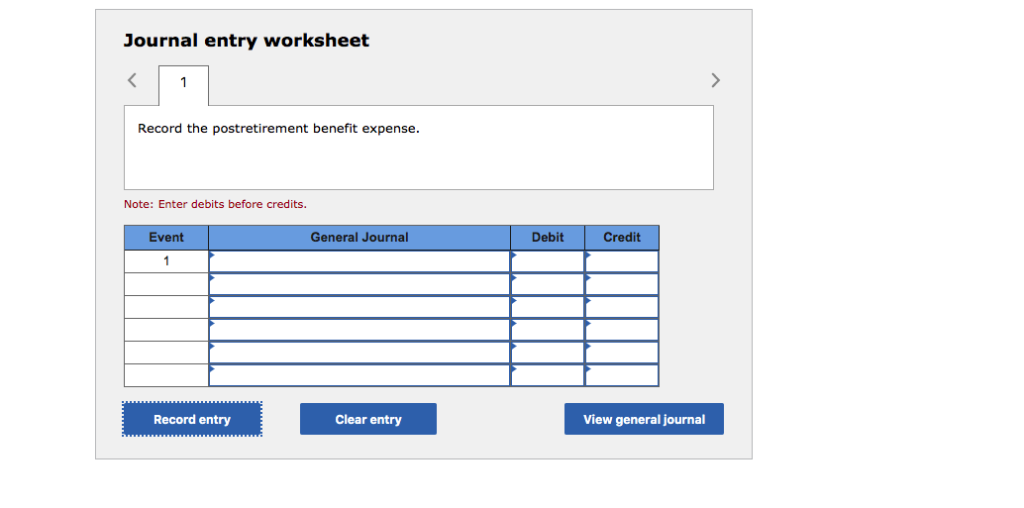This screenshot has height=508, width=1024.
Task: Click the Clear entry button
Action: click(x=368, y=419)
